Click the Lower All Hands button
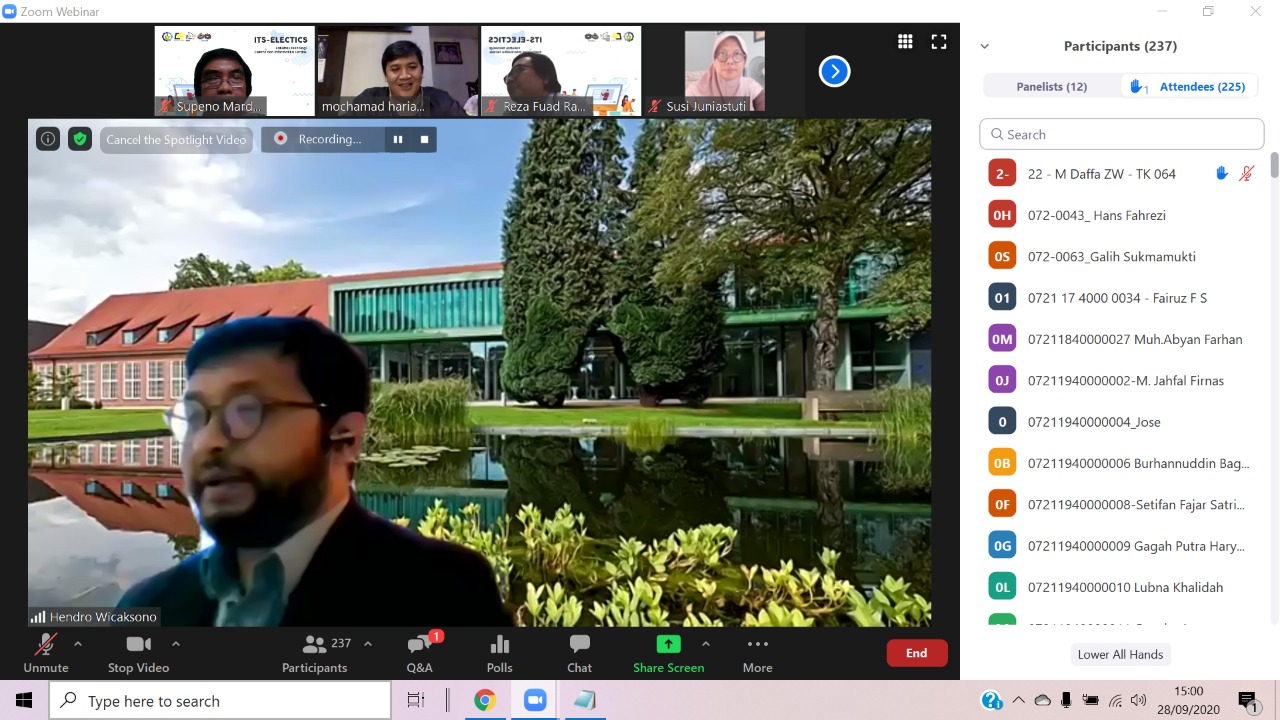The height and width of the screenshot is (720, 1280). click(1120, 654)
